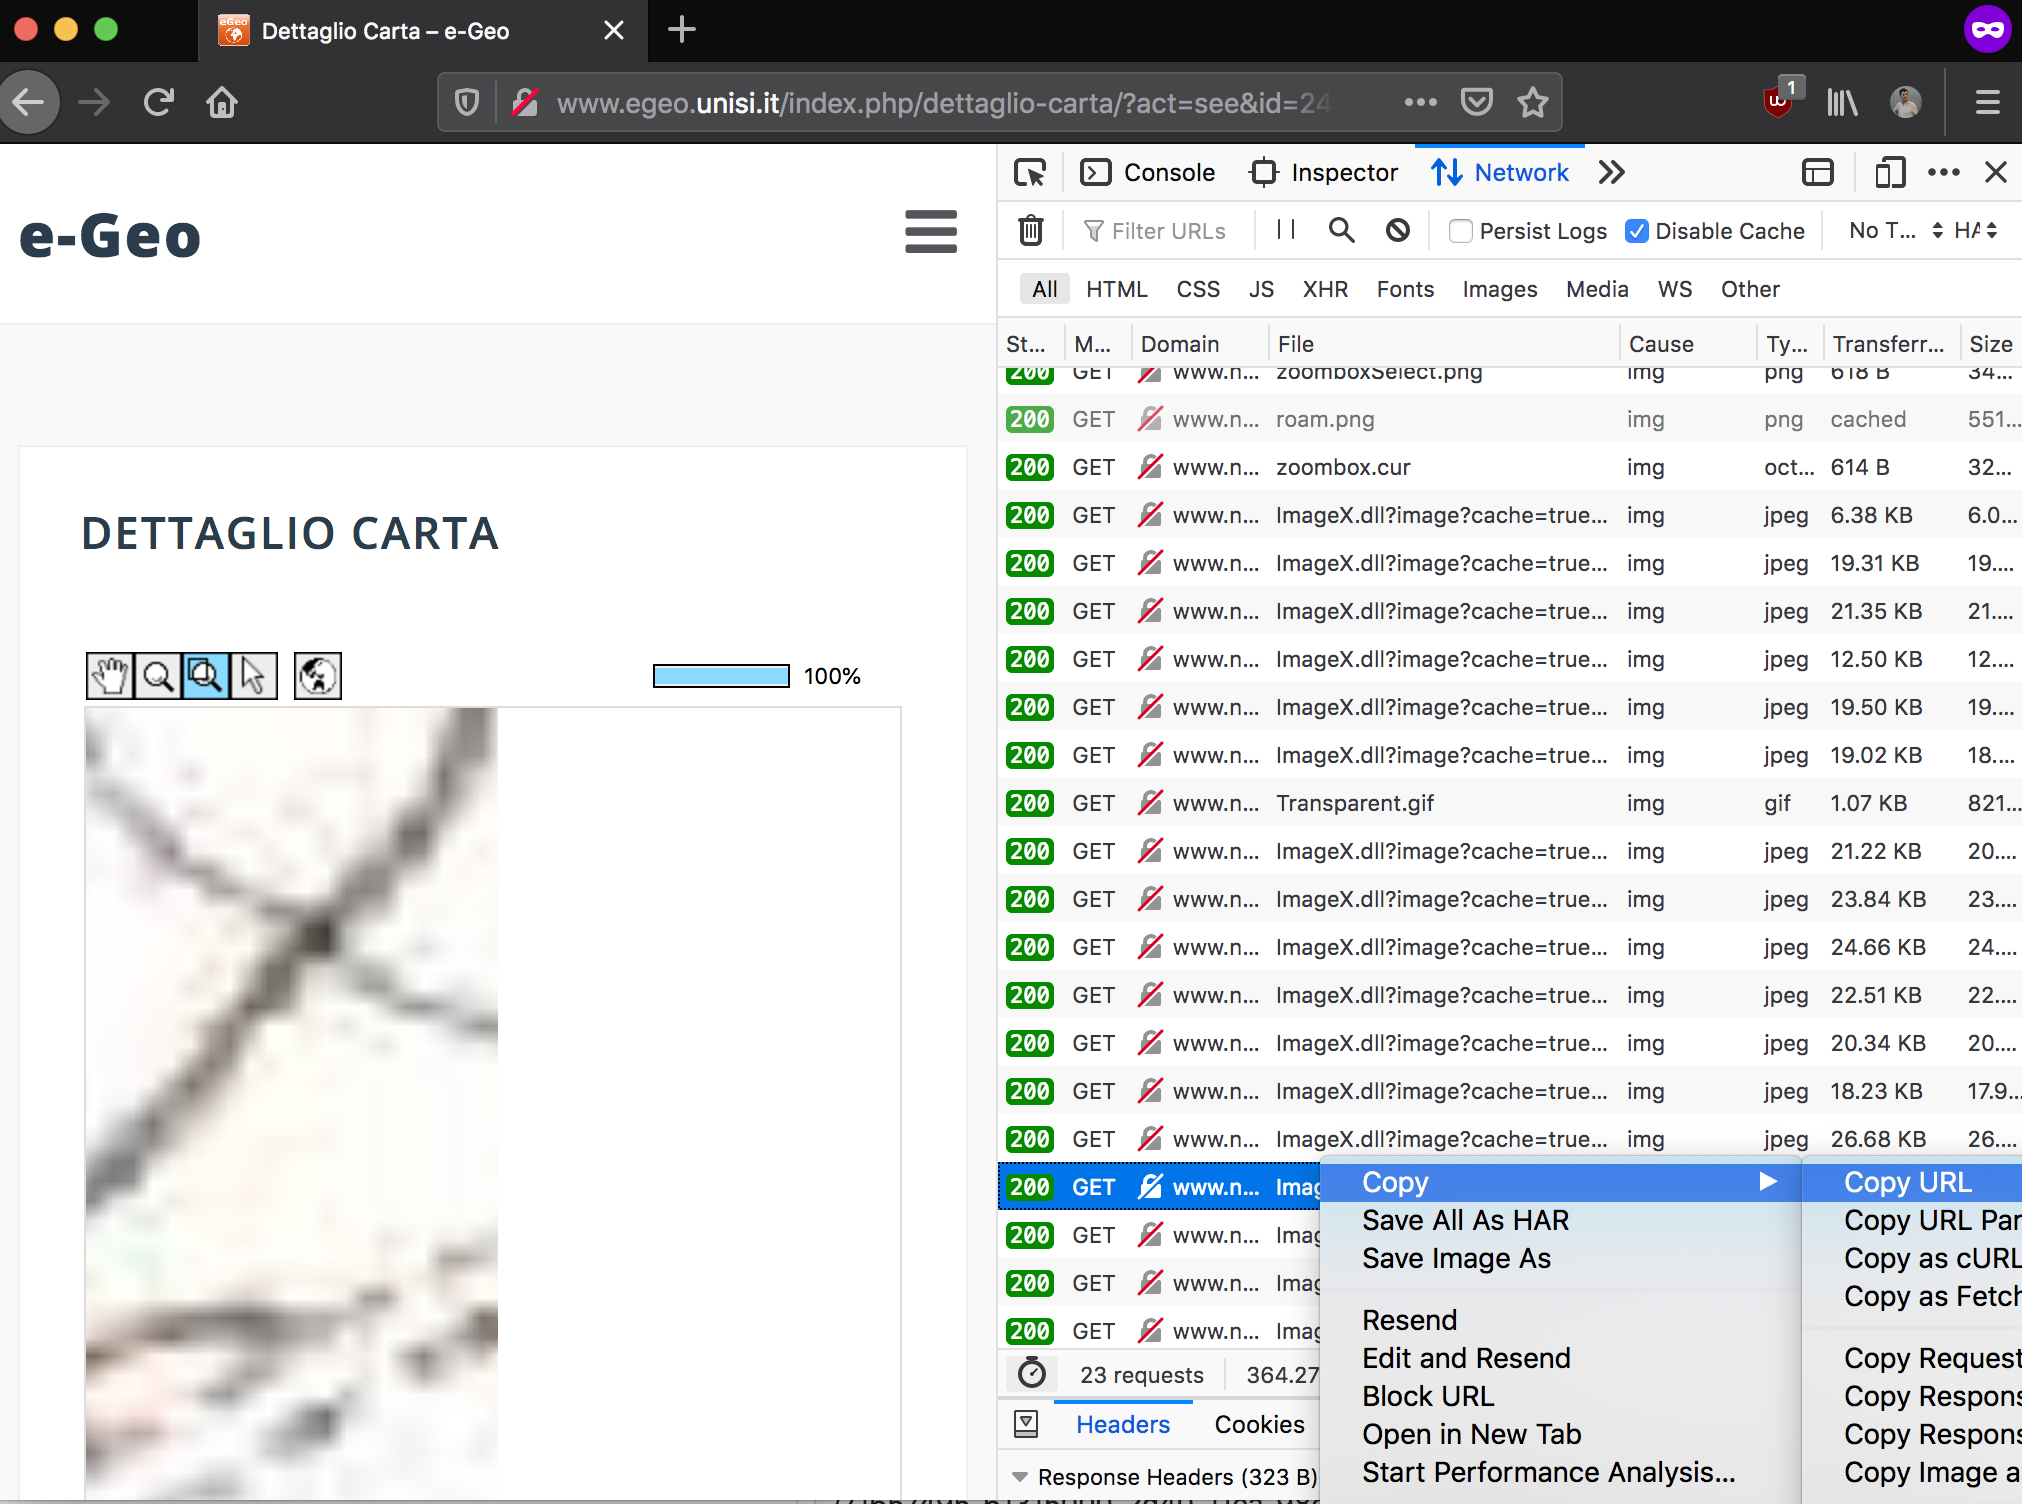Viewport: 2022px width, 1504px height.
Task: Filter requests by CSS
Action: coord(1198,289)
